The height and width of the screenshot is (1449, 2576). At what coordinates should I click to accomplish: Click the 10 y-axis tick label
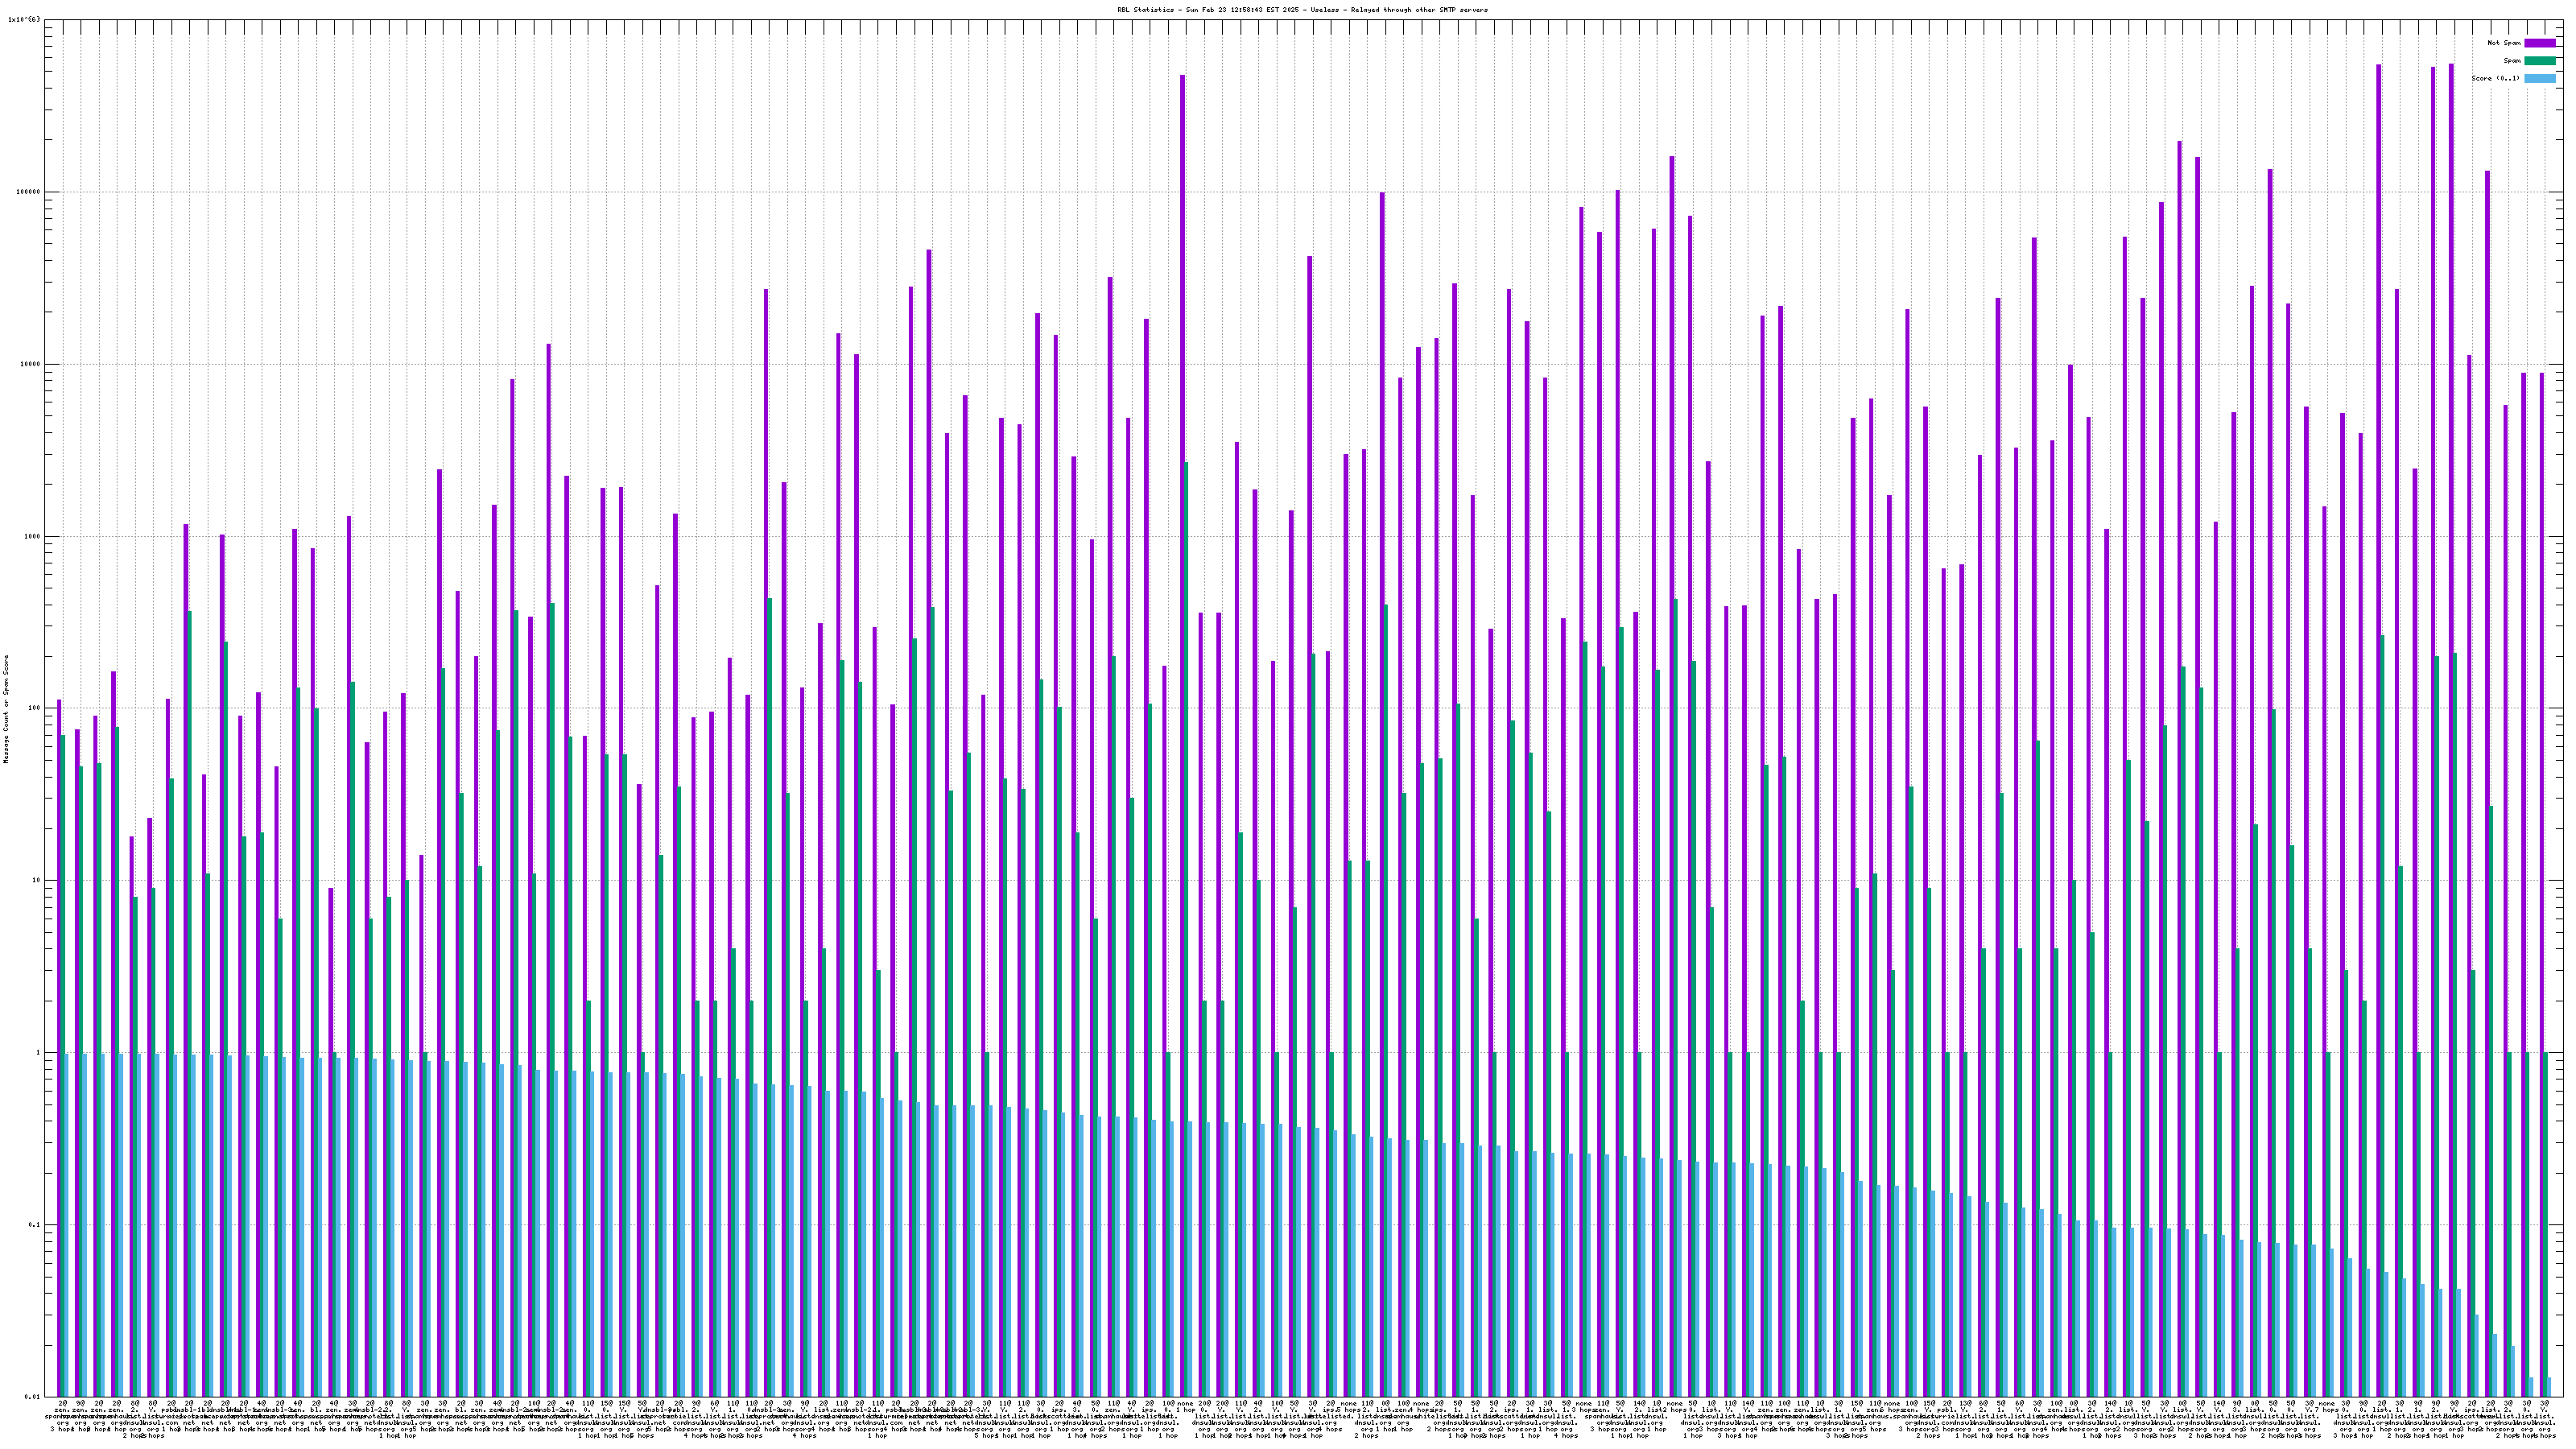(38, 880)
